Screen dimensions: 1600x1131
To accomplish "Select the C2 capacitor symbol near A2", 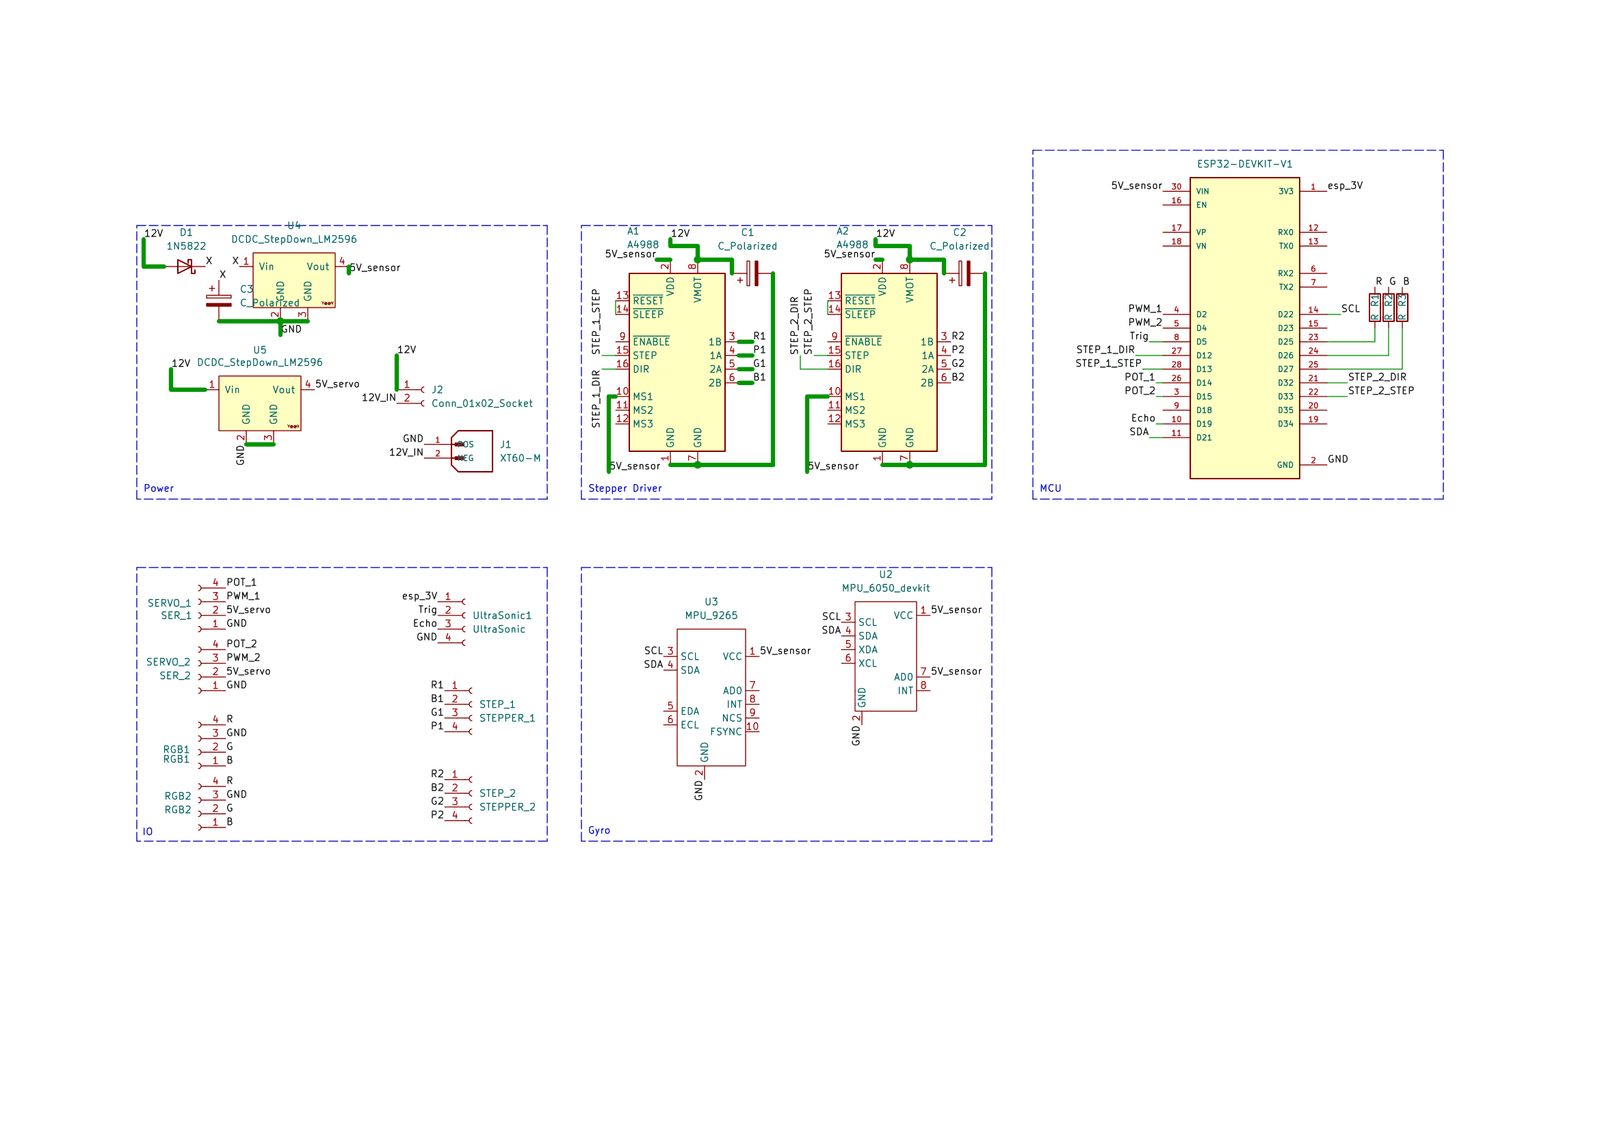I will click(963, 273).
